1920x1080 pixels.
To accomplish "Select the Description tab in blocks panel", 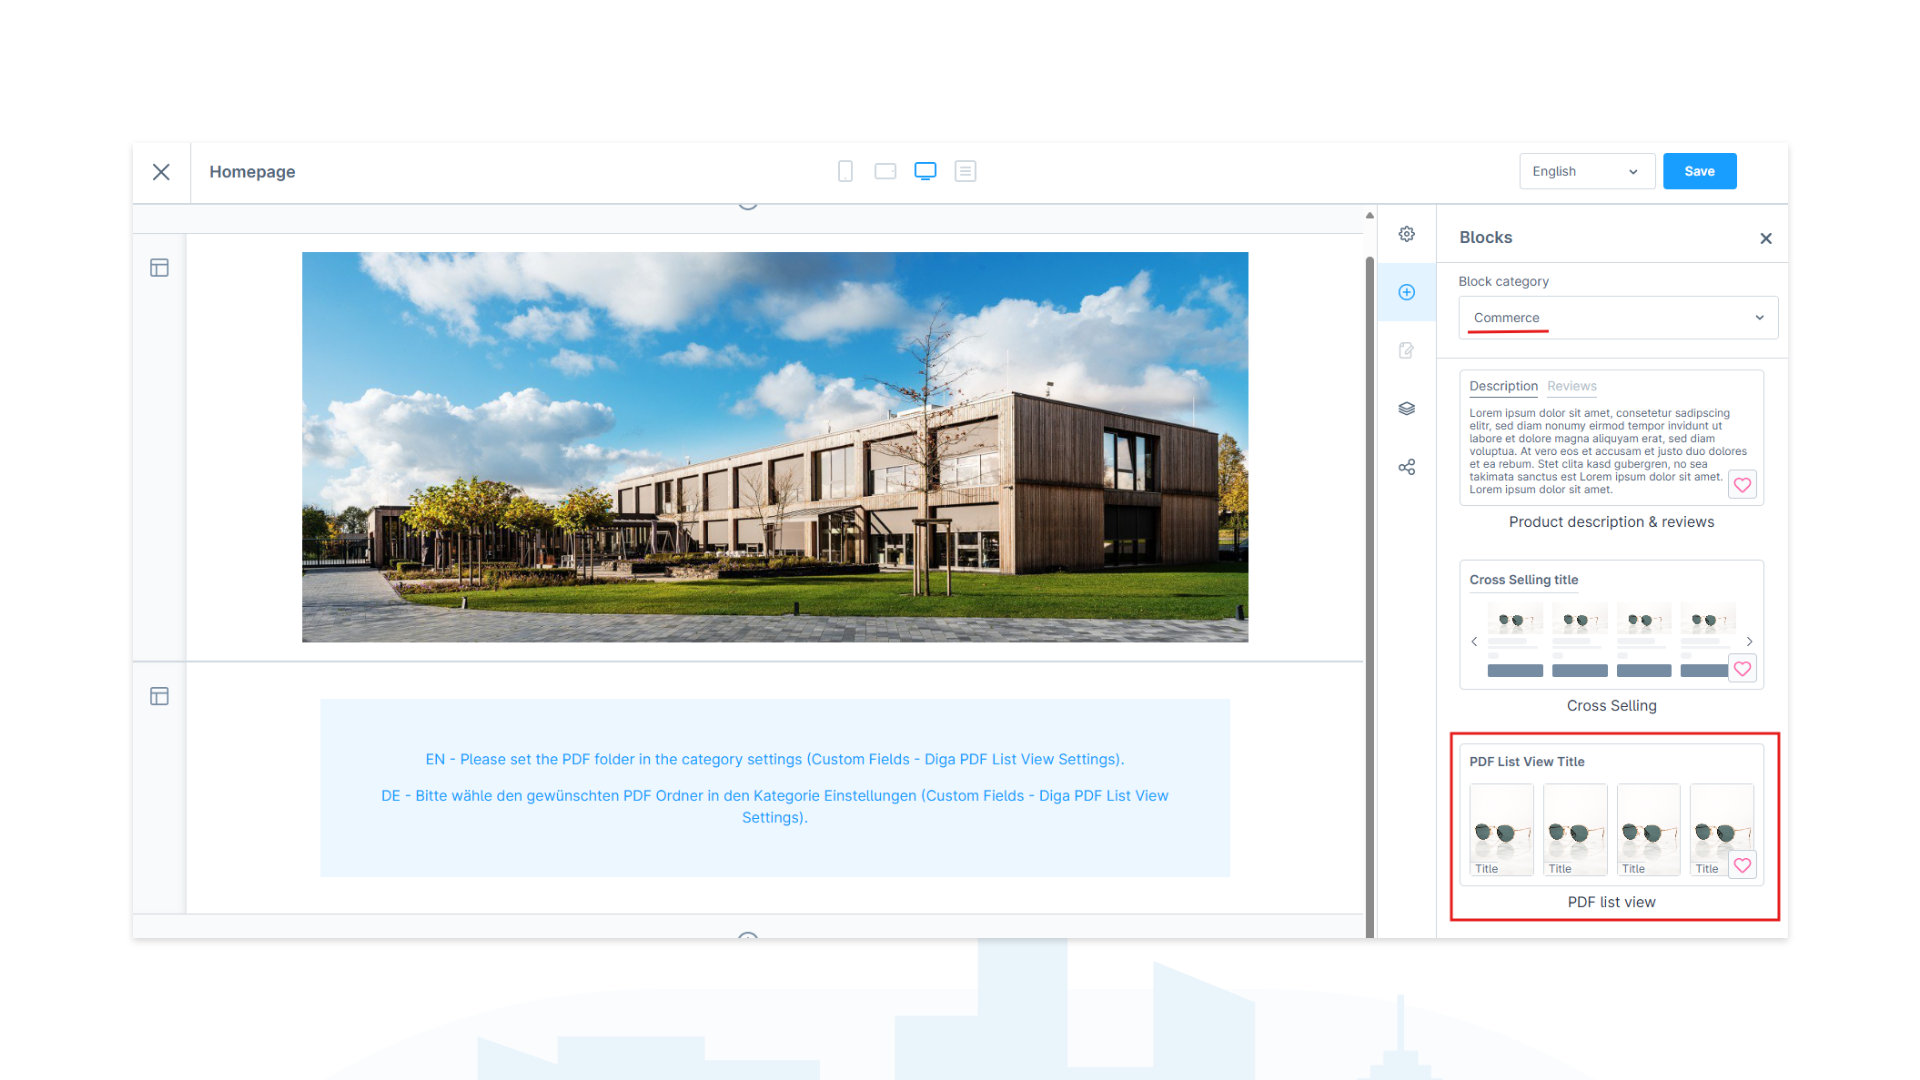I will pos(1503,385).
